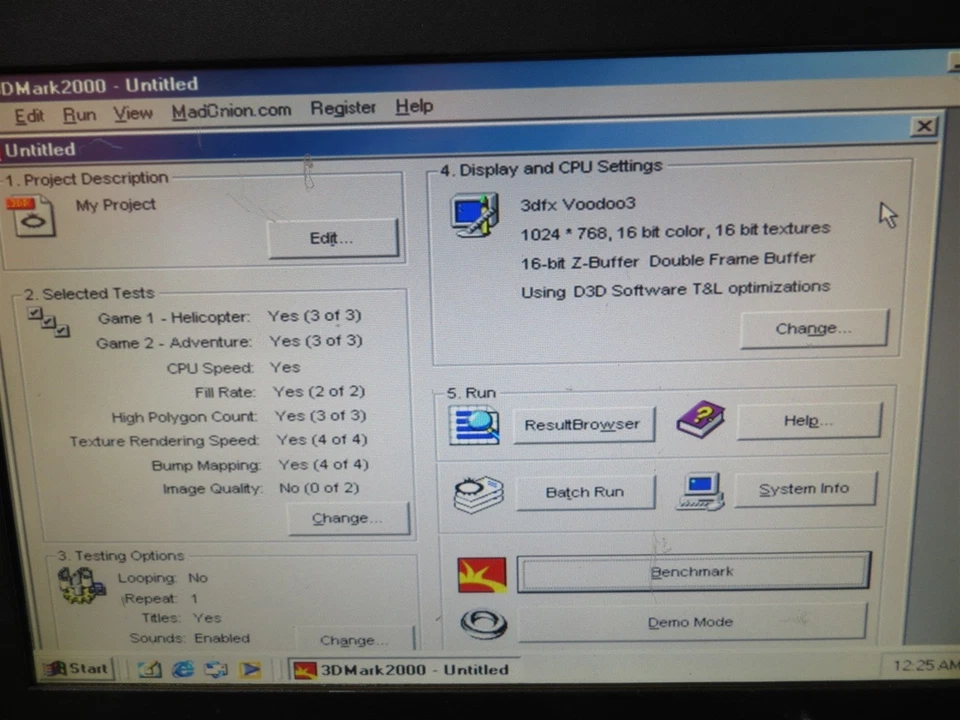This screenshot has width=960, height=720.
Task: Select 3DMark2000 - Untitled taskbar button
Action: point(404,670)
